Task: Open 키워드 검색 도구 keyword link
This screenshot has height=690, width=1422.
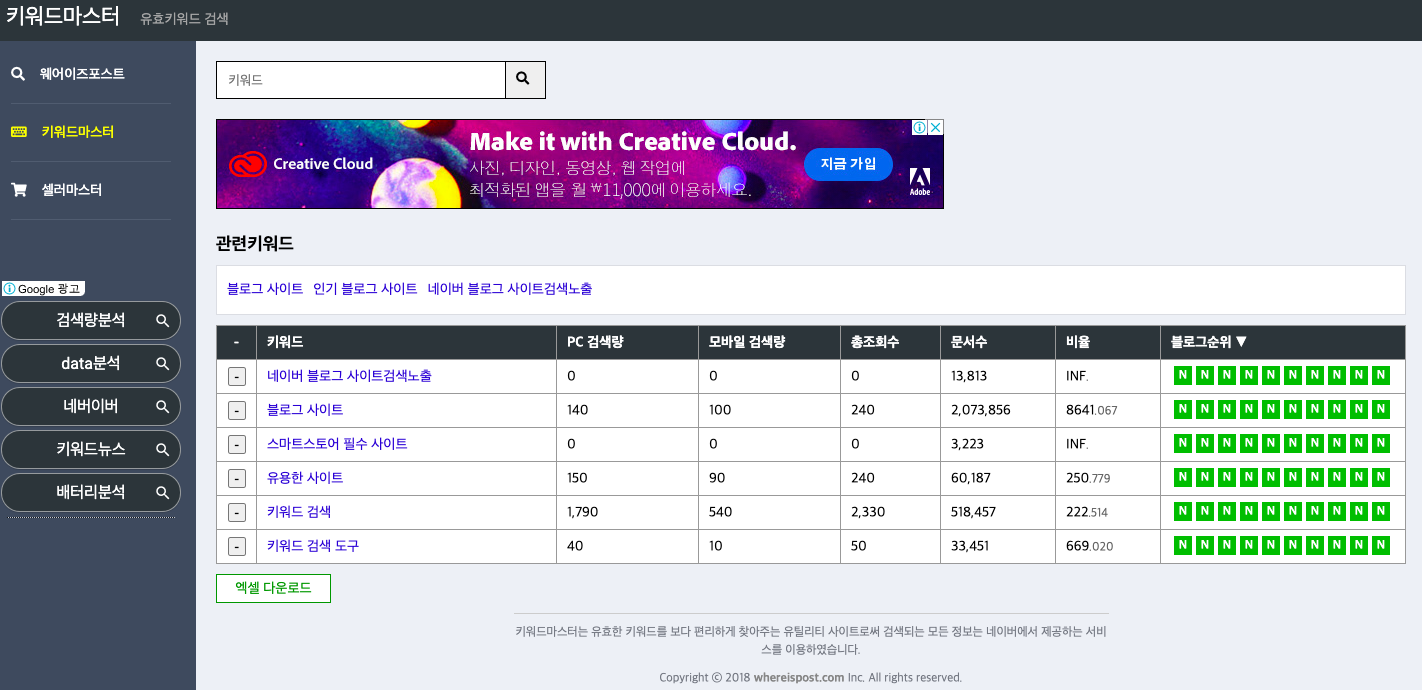Action: 313,546
